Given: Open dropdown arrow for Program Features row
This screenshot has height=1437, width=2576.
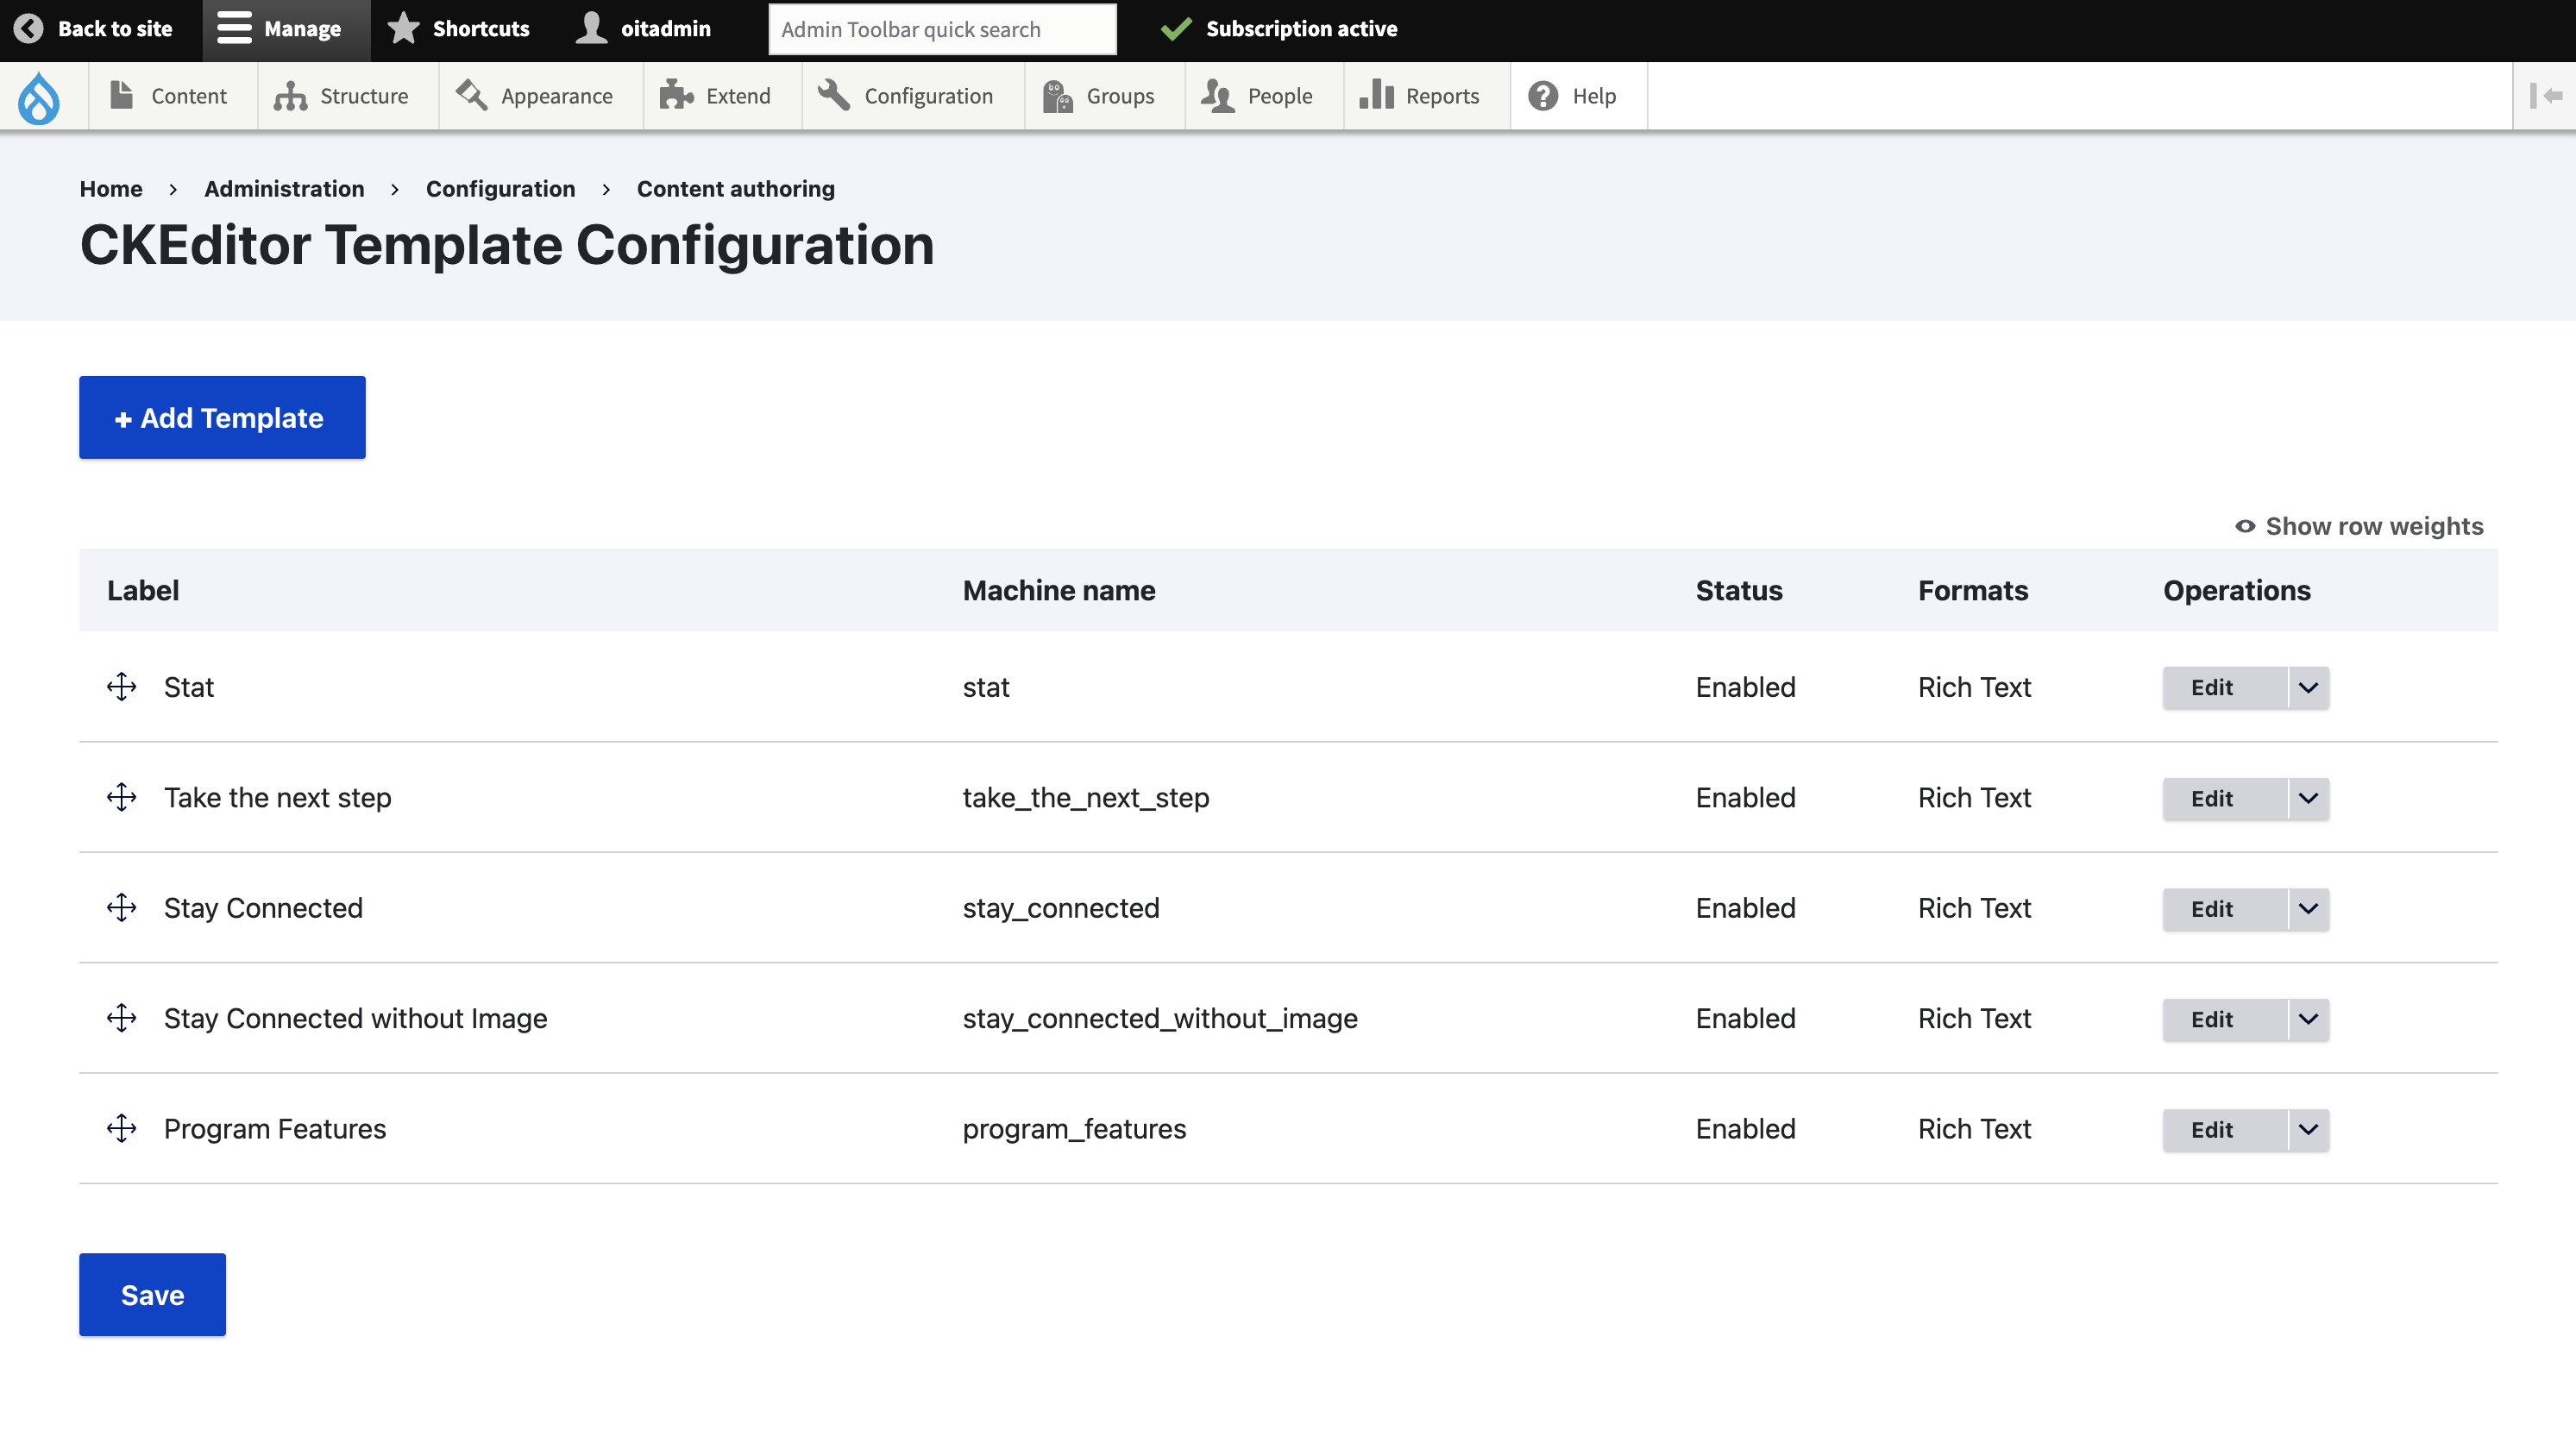Looking at the screenshot, I should pos(2308,1130).
